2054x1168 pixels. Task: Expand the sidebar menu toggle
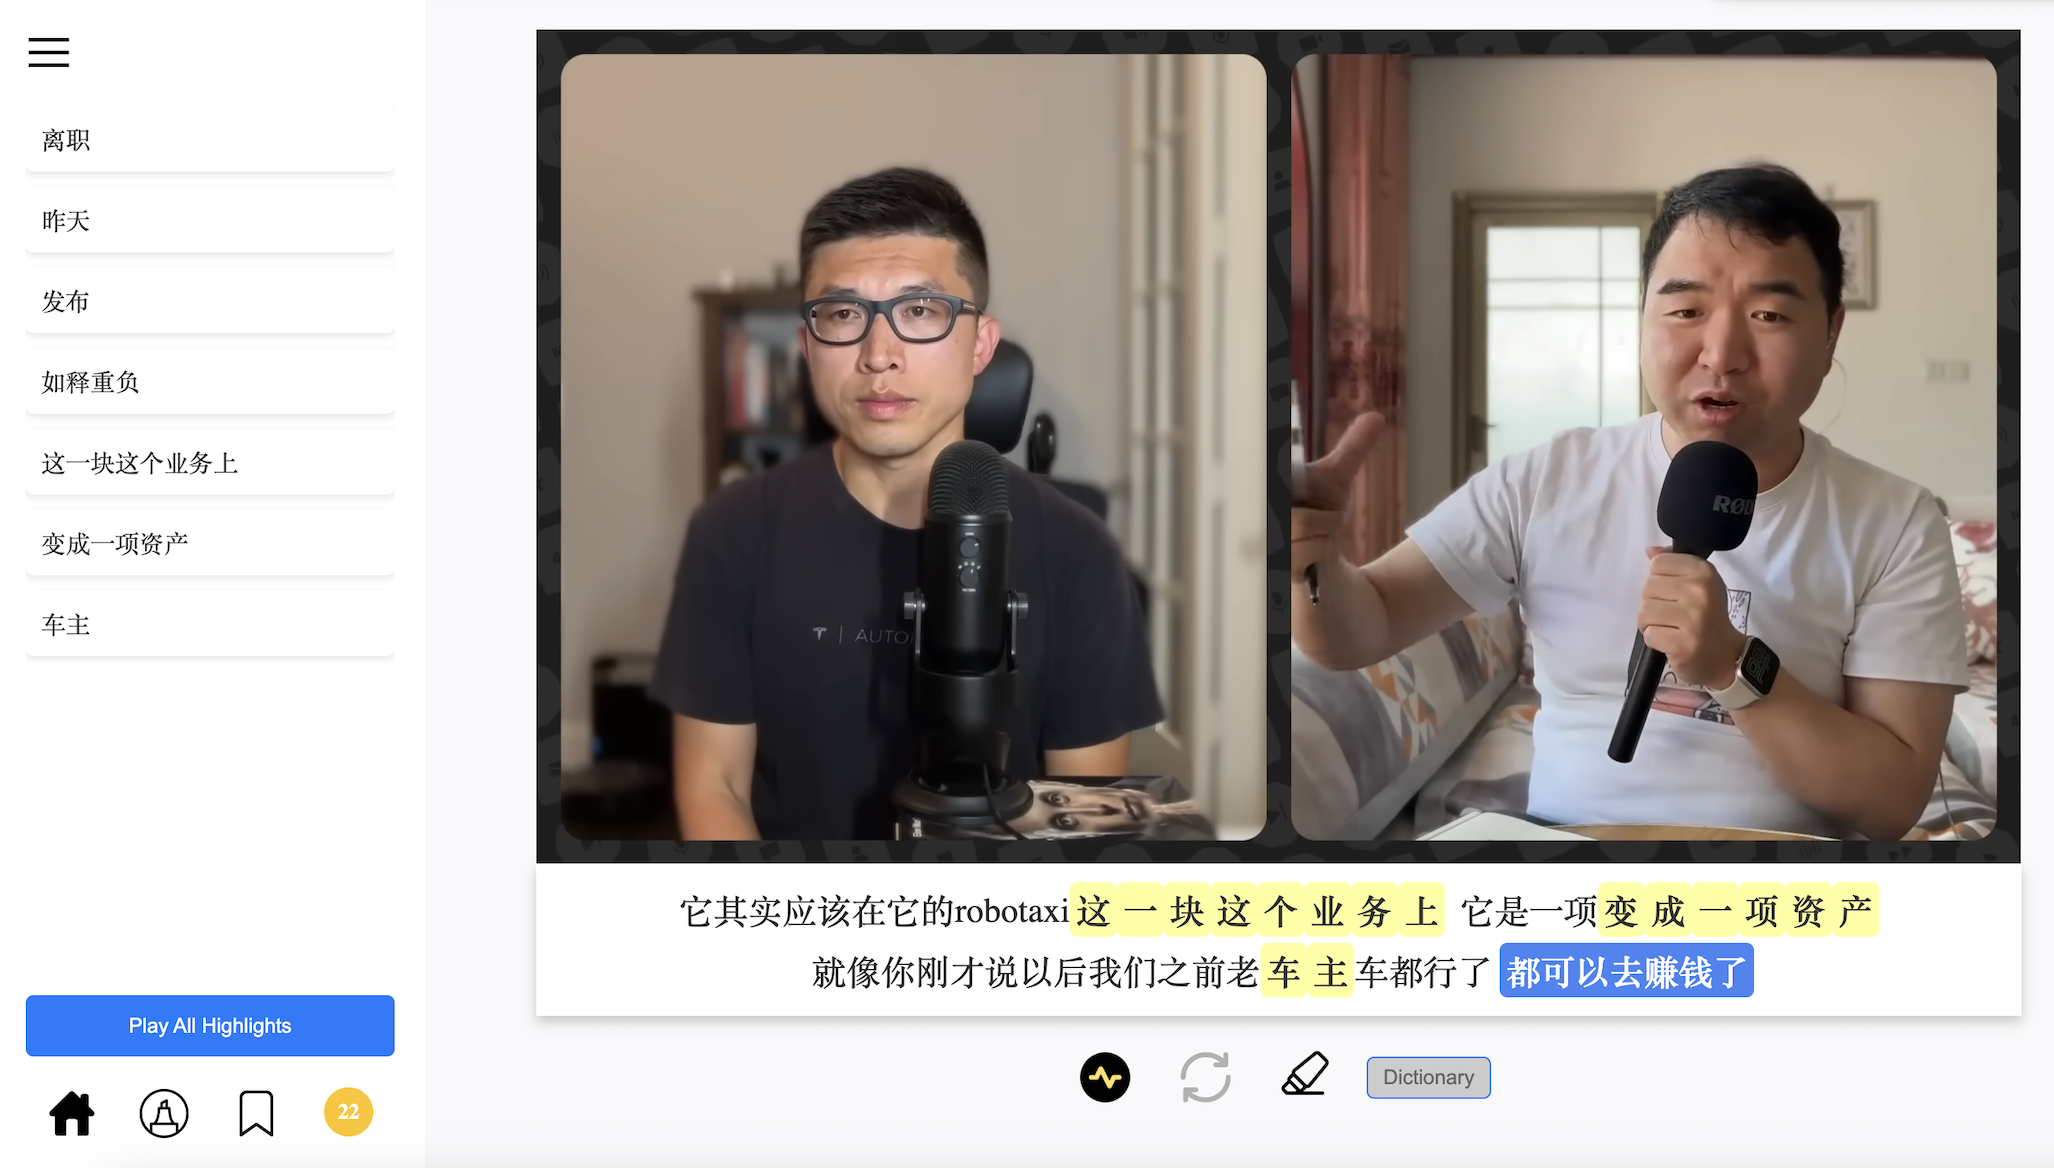click(x=51, y=51)
